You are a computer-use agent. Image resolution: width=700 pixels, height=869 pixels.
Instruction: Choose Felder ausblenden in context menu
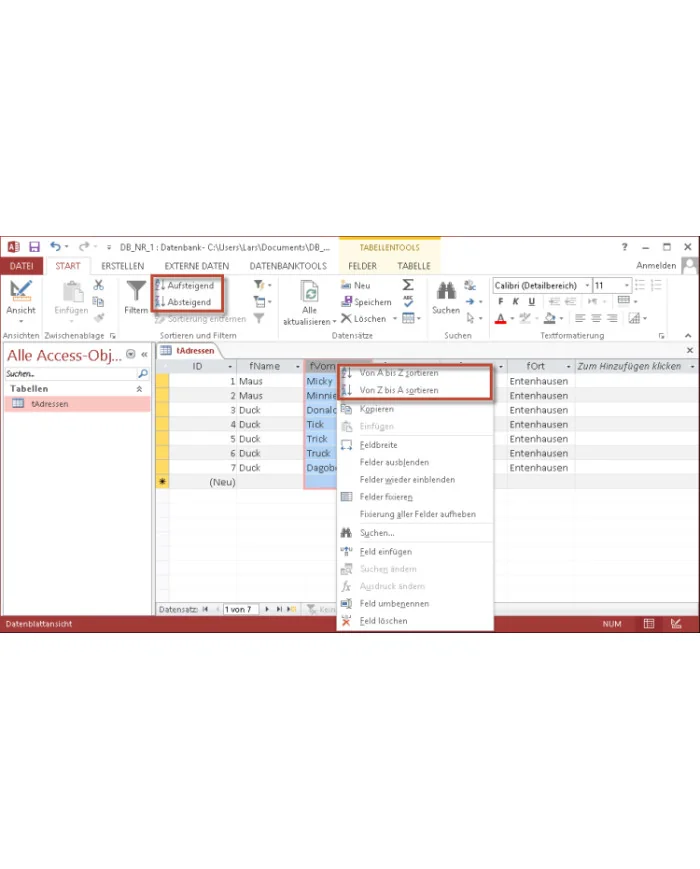pyautogui.click(x=415, y=462)
